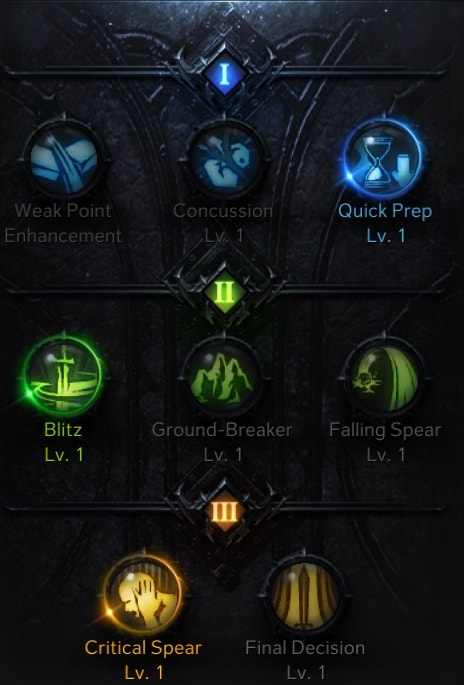Click the Critical Spear icon
This screenshot has width=464, height=685.
pos(144,595)
